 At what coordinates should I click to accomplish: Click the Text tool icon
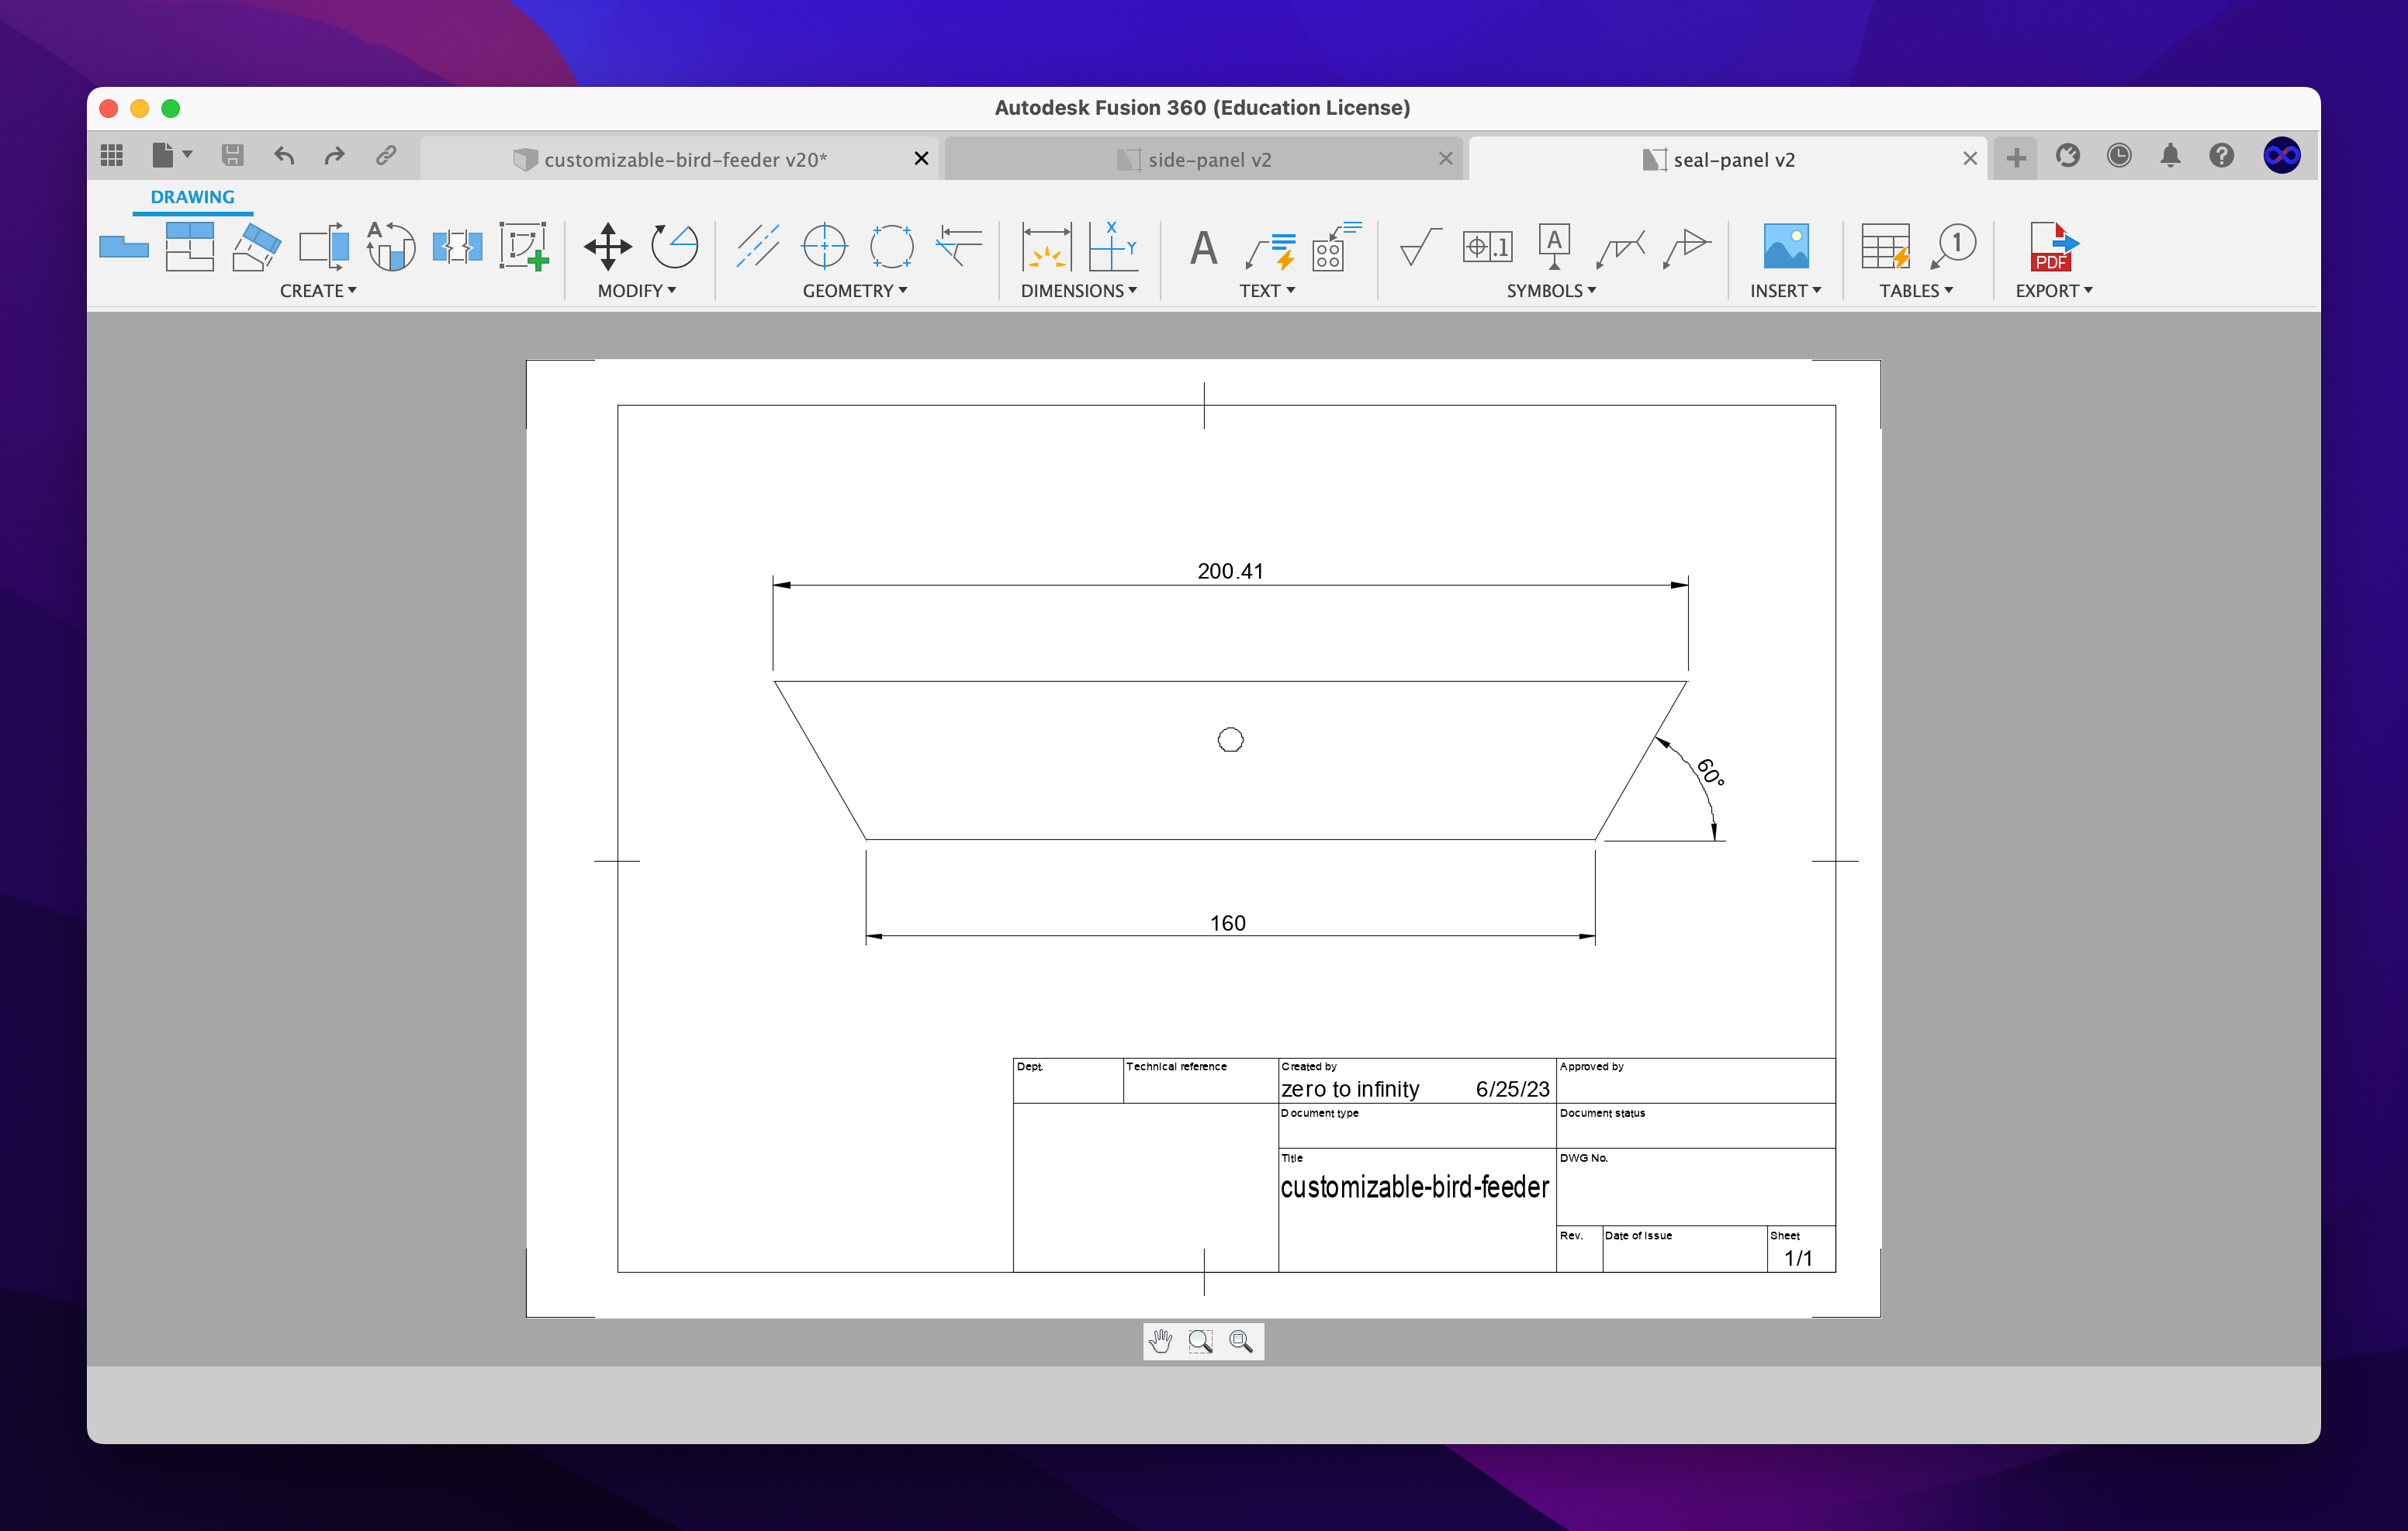(1204, 246)
